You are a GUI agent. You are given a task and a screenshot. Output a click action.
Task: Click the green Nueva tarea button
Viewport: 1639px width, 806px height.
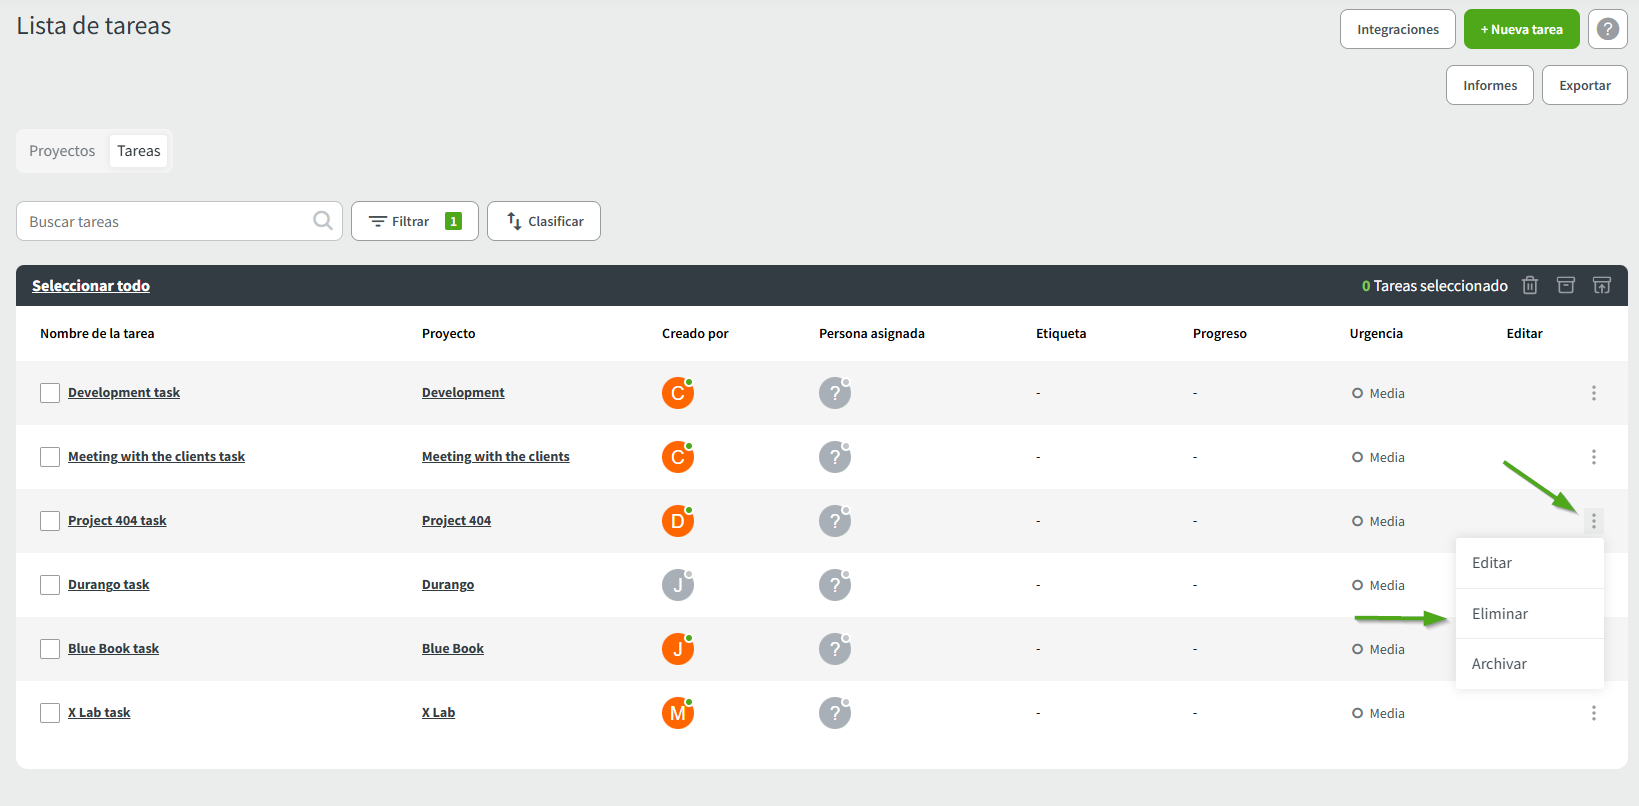pyautogui.click(x=1521, y=29)
